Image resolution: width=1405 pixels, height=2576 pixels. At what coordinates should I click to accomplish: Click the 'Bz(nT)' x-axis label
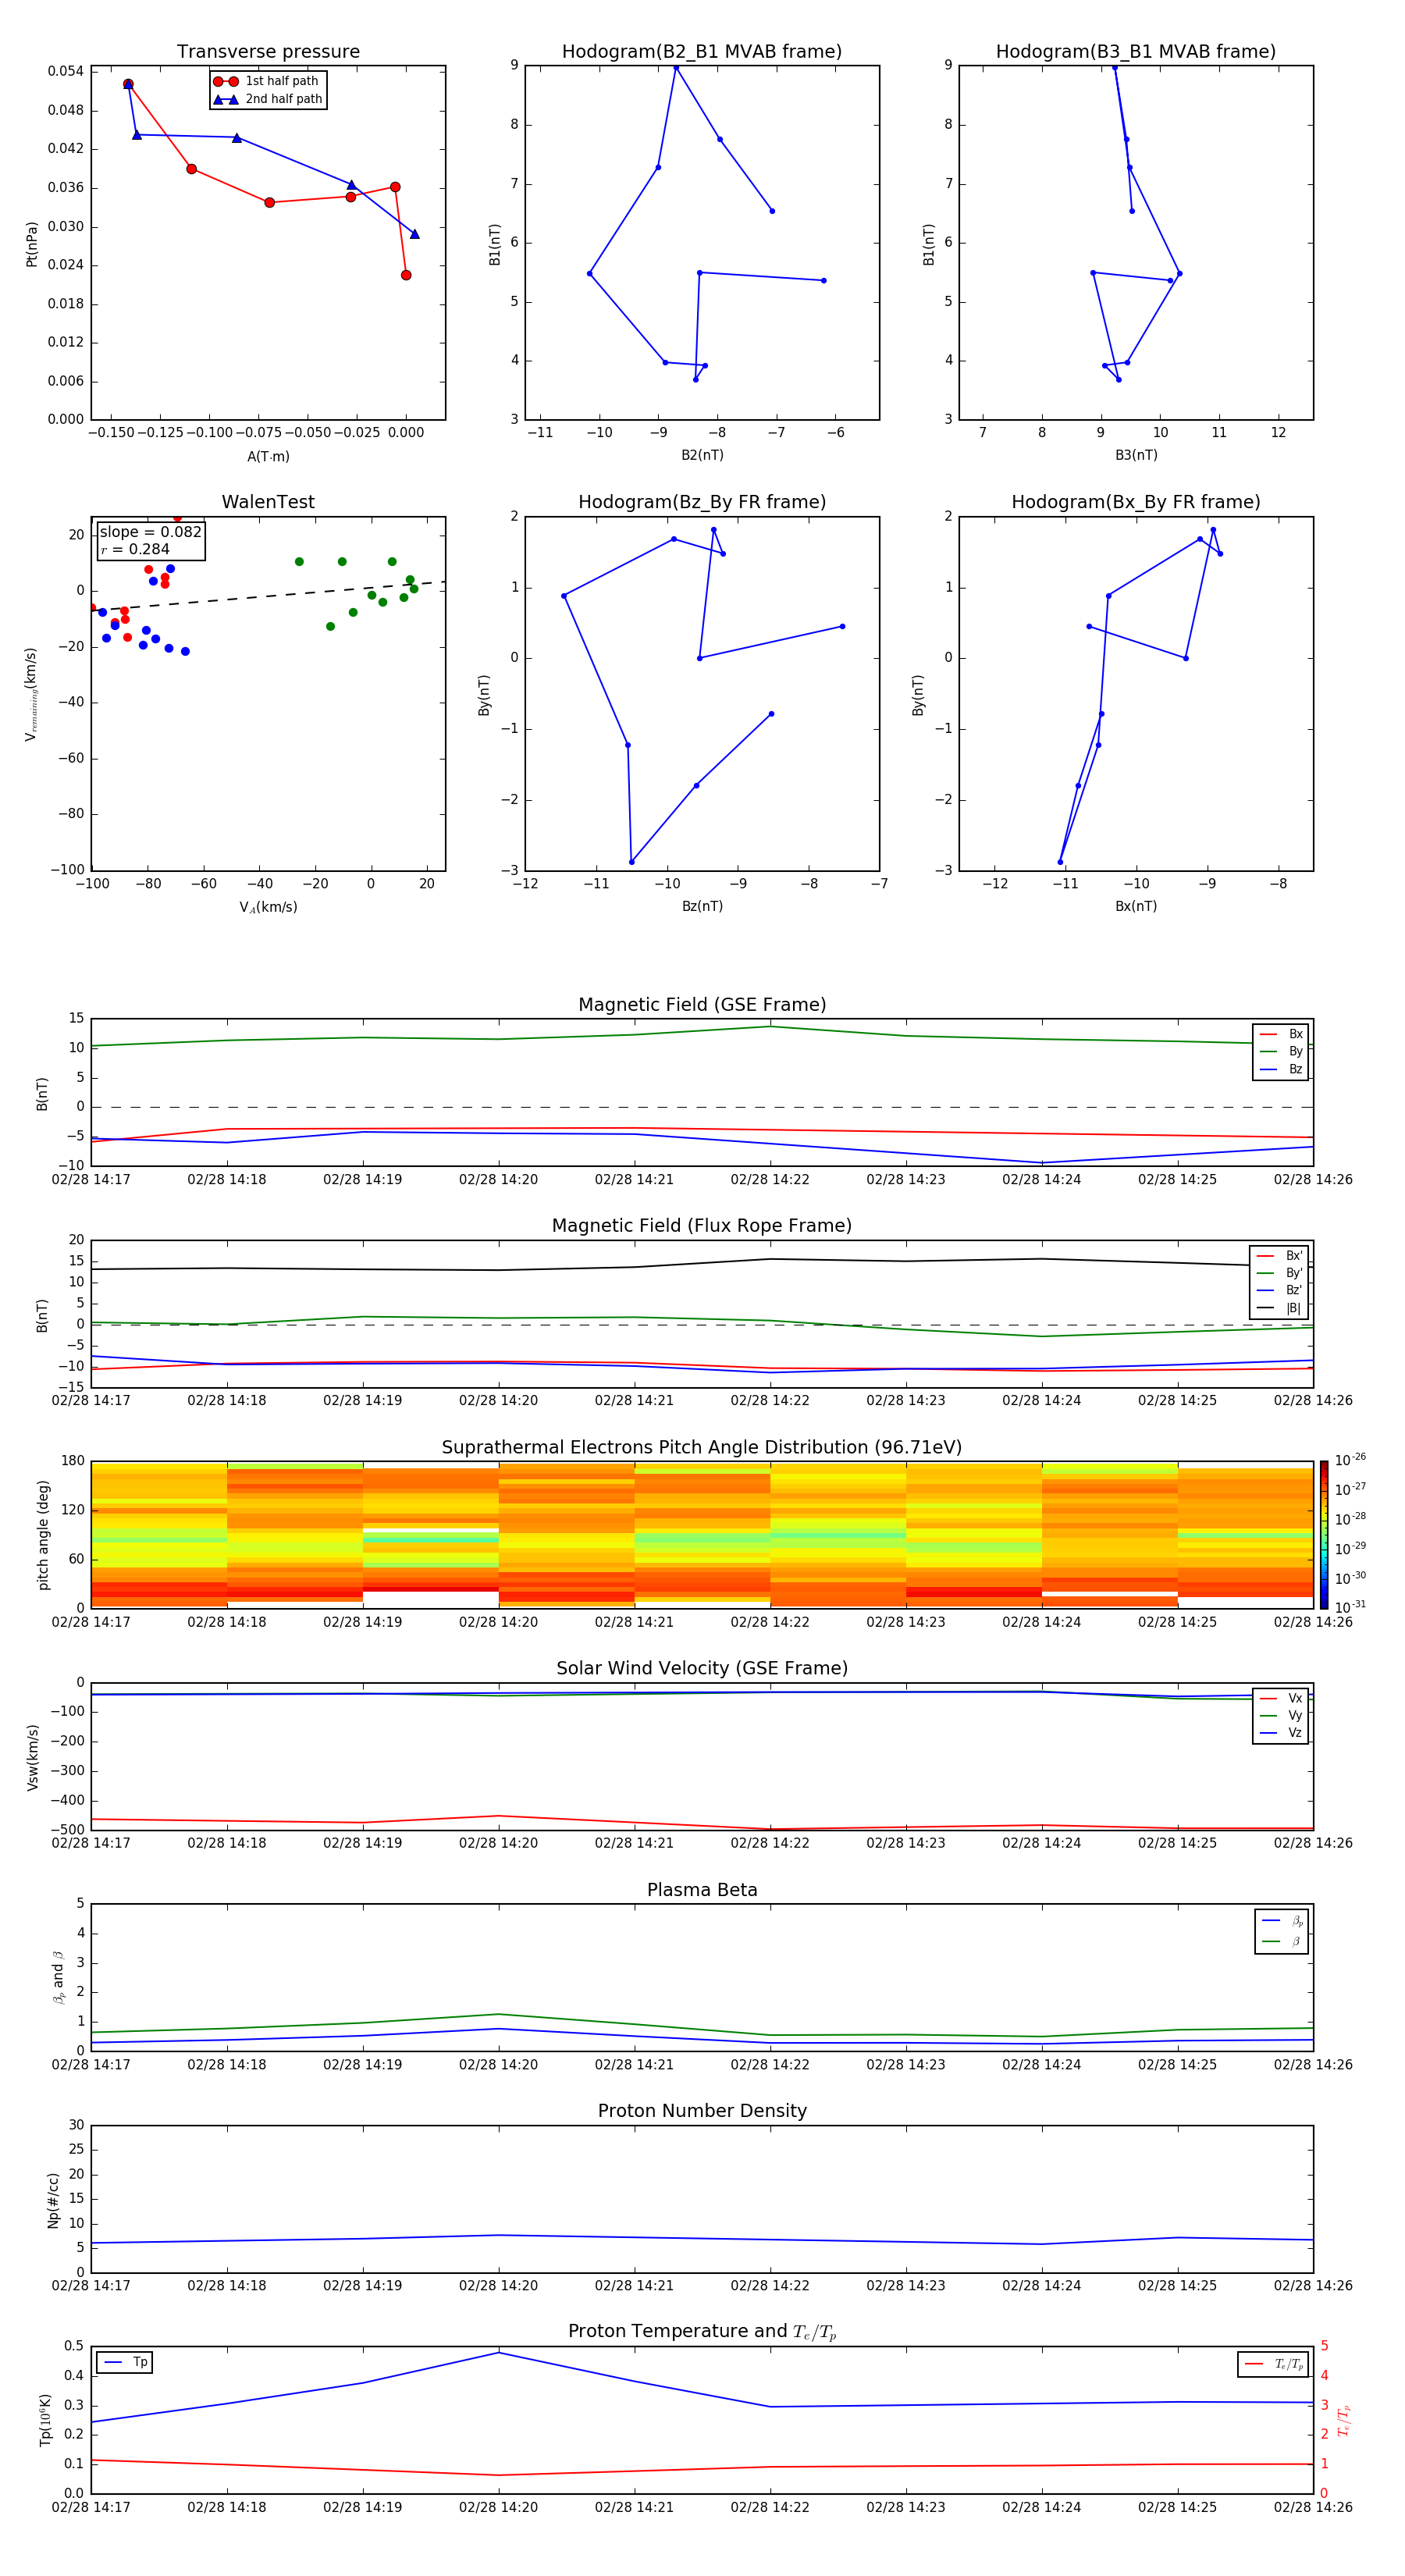point(702,906)
